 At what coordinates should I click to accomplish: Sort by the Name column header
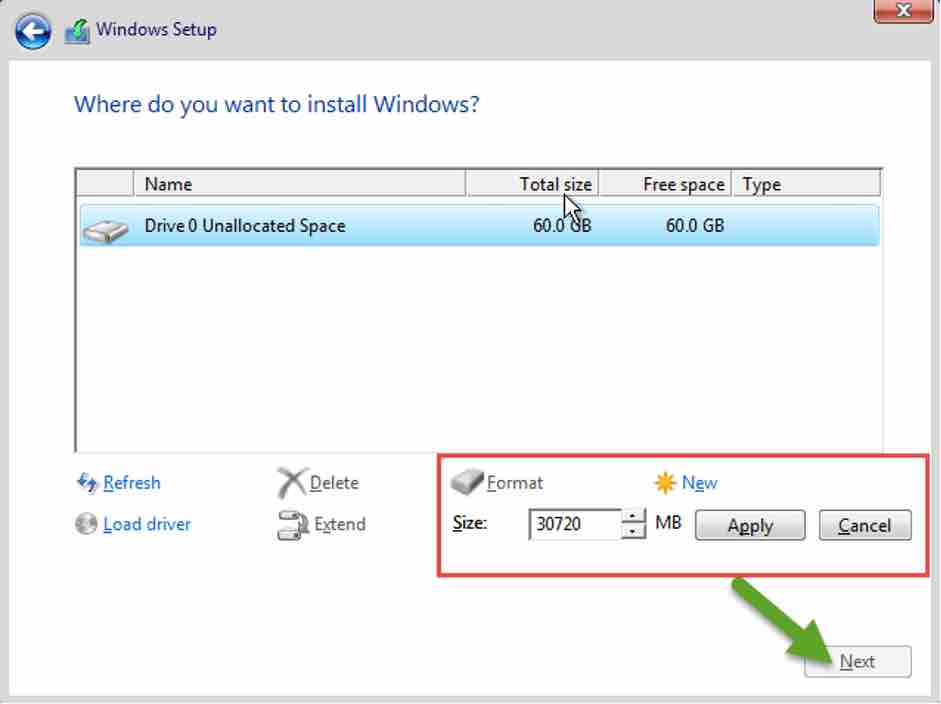coord(300,184)
